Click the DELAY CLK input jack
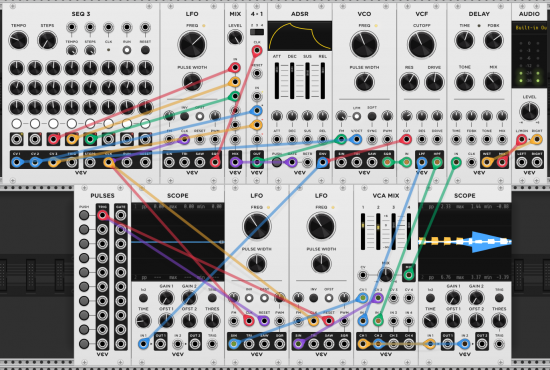Screen dimensions: 550x370 471,162
